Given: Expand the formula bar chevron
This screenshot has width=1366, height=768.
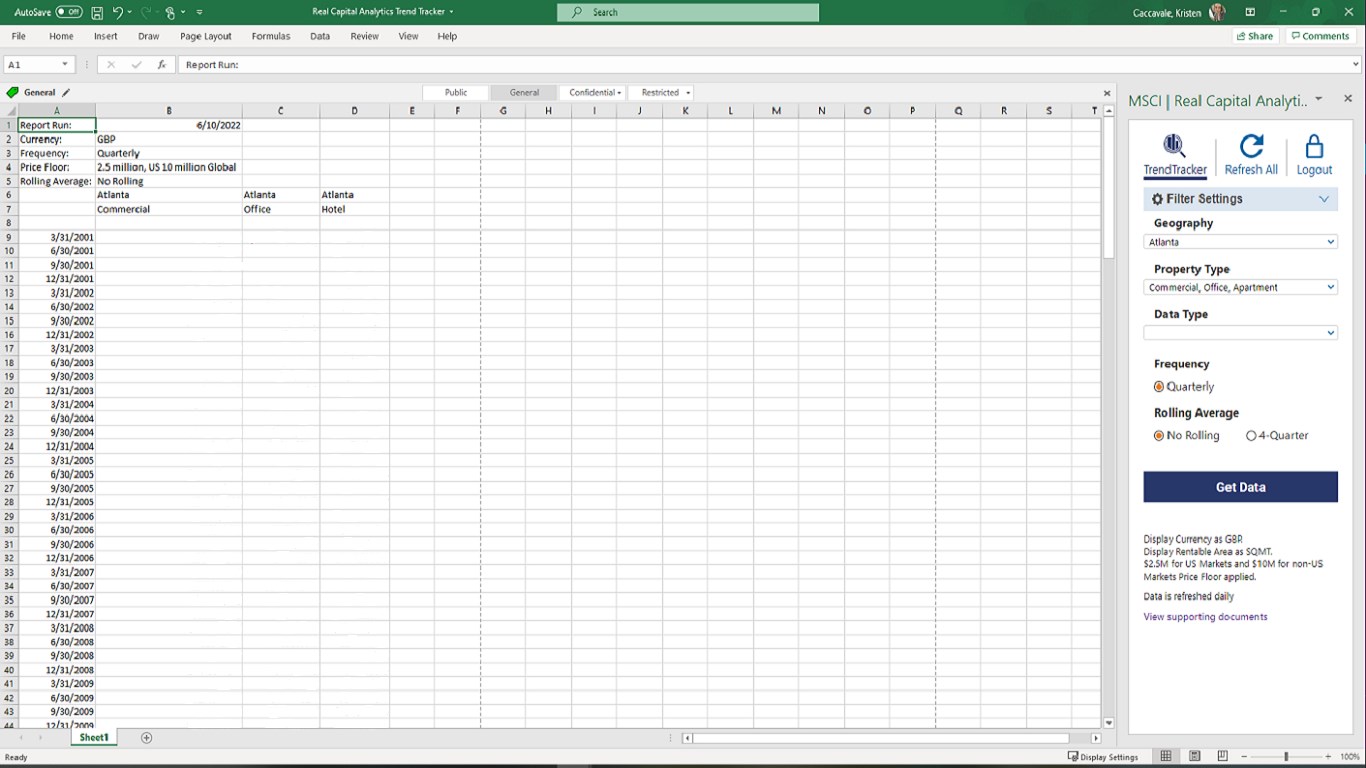Looking at the screenshot, I should coord(1355,64).
